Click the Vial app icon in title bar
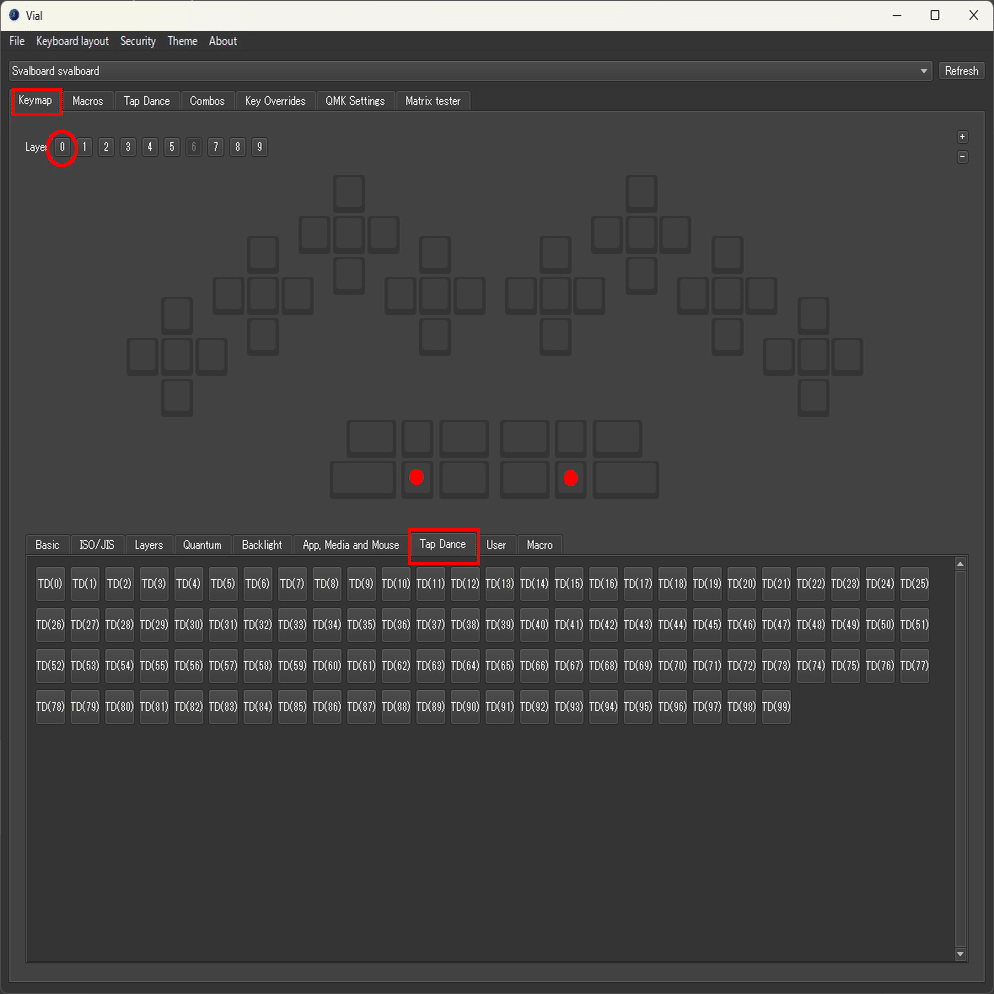The height and width of the screenshot is (994, 994). [14, 15]
